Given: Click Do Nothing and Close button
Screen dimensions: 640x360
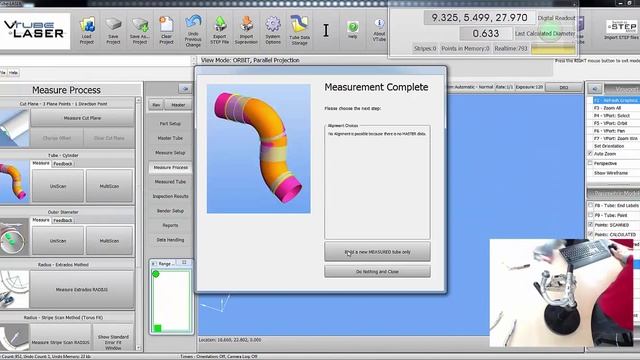Looking at the screenshot, I should [x=377, y=271].
